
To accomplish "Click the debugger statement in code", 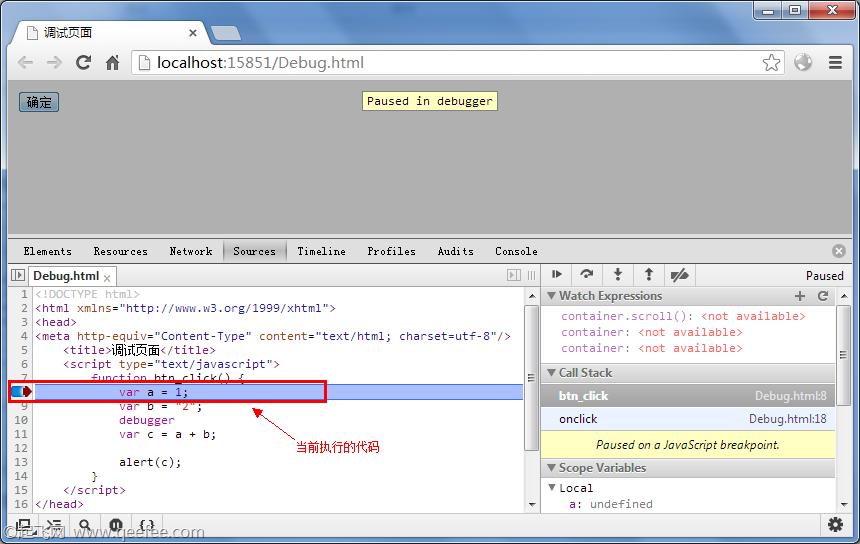I will [x=146, y=420].
